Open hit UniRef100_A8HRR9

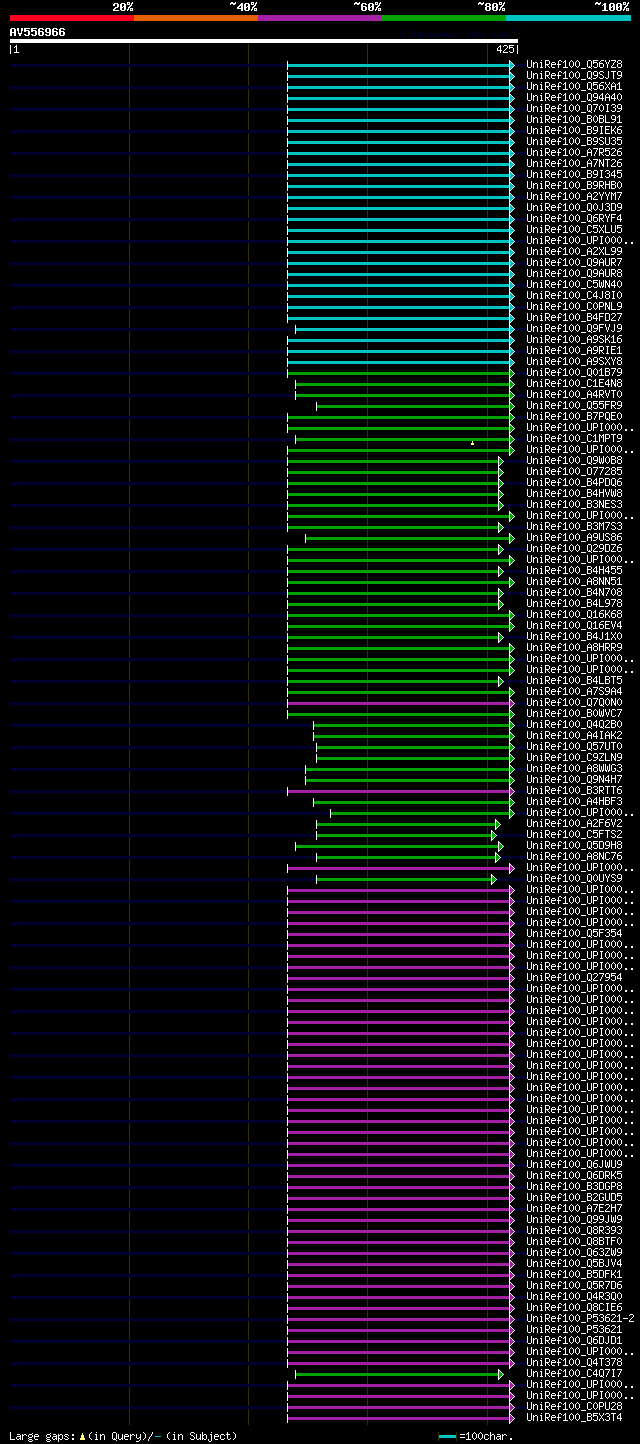574,647
